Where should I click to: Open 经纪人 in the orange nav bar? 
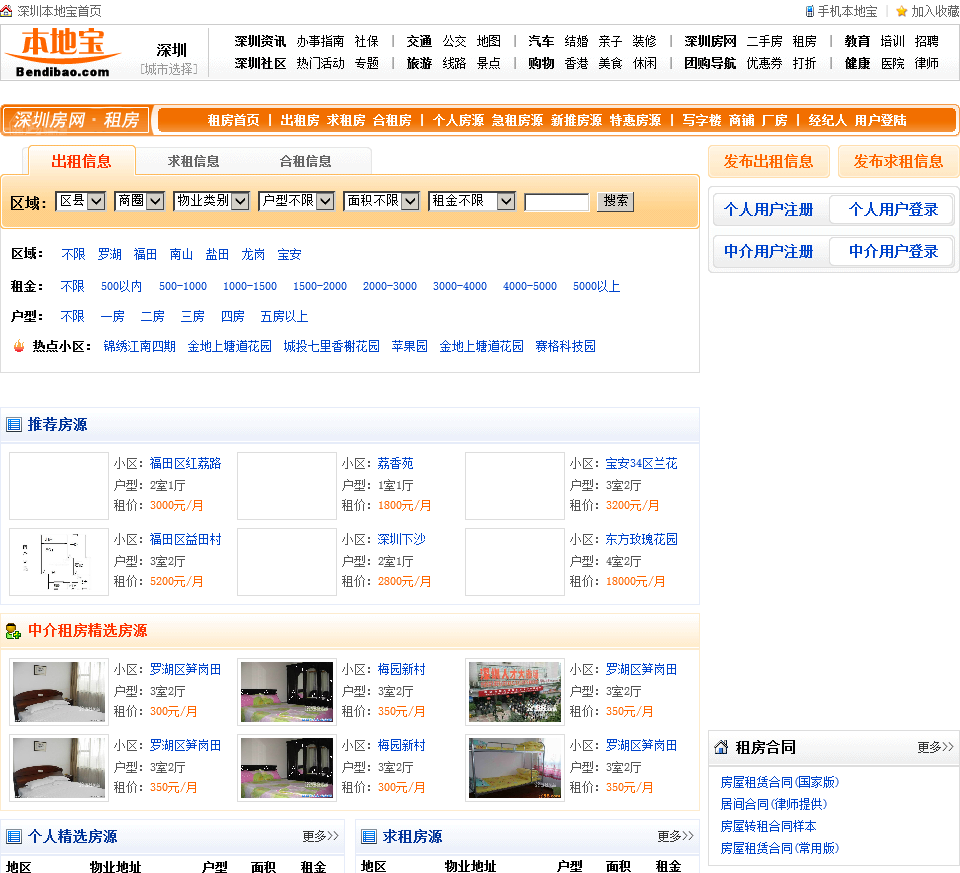(x=827, y=121)
